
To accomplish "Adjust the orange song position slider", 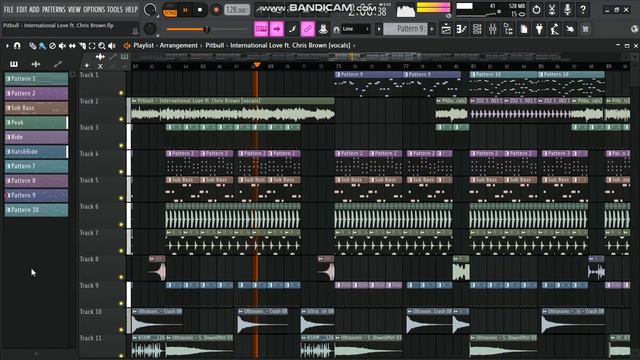I will [x=207, y=29].
